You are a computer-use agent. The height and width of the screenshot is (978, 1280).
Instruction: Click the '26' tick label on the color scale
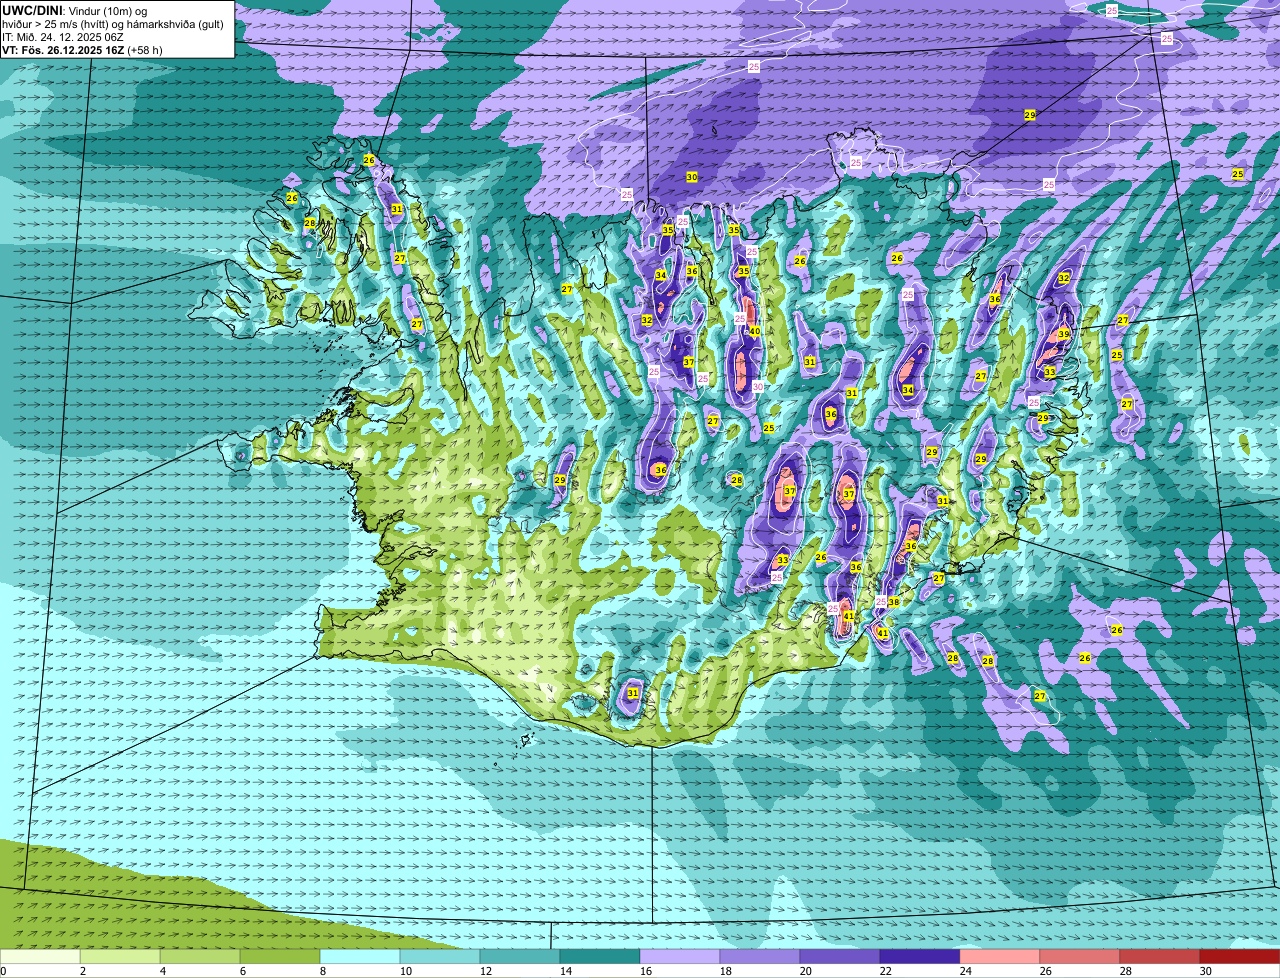click(1045, 971)
